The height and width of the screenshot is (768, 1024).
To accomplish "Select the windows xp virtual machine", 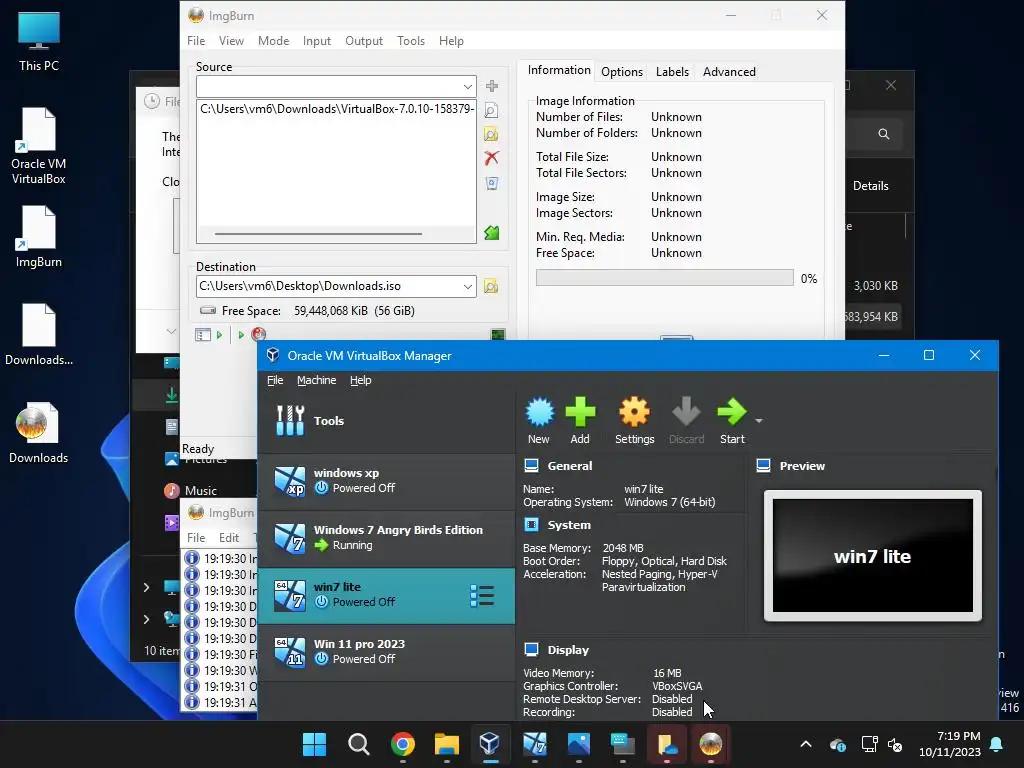I will (x=386, y=481).
